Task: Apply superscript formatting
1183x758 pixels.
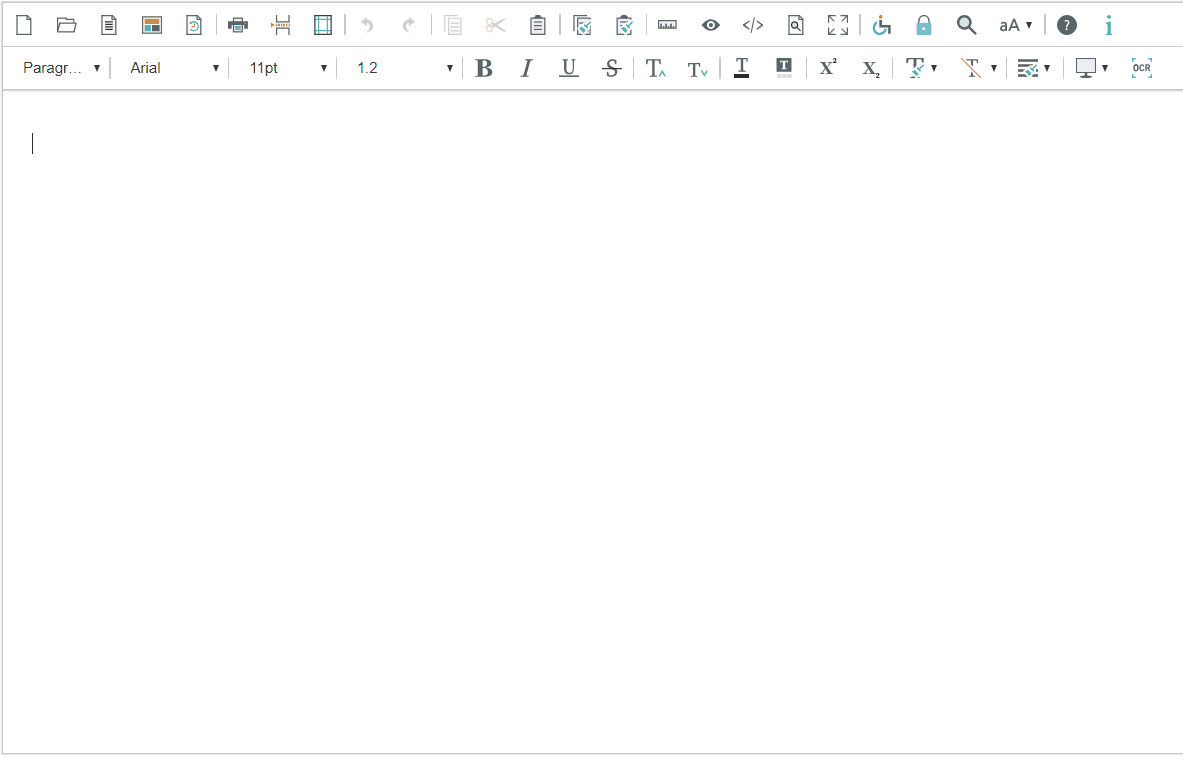Action: [828, 67]
